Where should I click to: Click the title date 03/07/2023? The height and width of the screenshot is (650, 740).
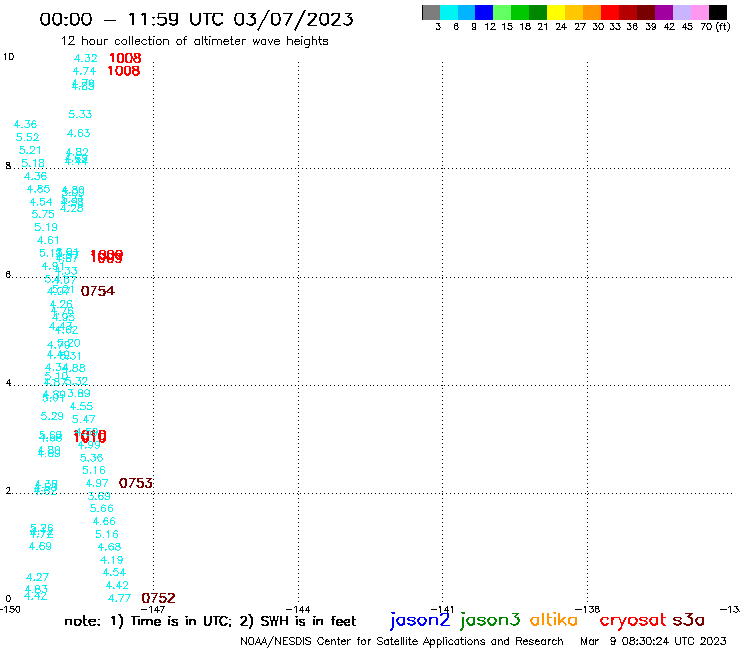point(293,19)
